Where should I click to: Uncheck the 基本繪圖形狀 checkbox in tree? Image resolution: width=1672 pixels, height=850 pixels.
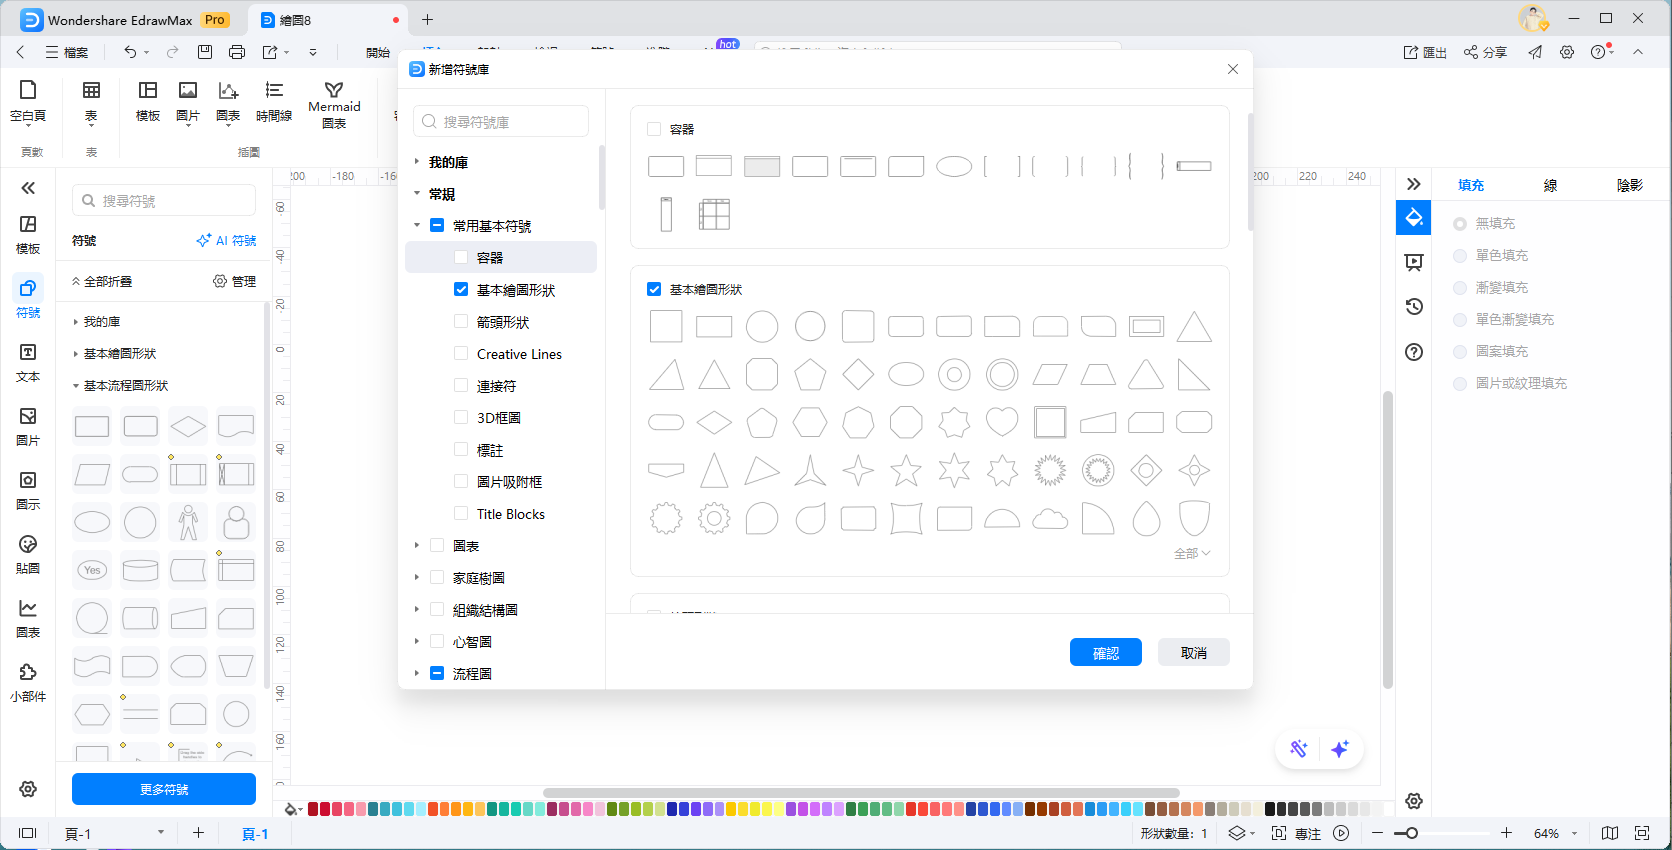coord(461,290)
